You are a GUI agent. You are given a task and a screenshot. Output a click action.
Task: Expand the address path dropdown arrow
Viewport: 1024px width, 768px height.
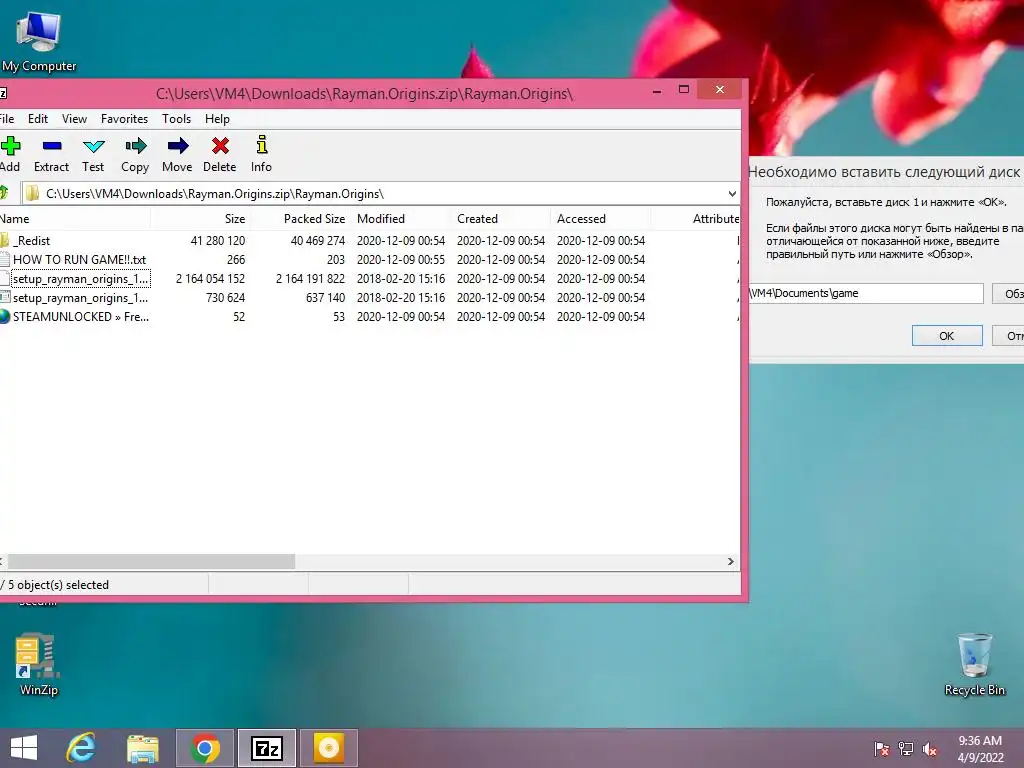732,194
